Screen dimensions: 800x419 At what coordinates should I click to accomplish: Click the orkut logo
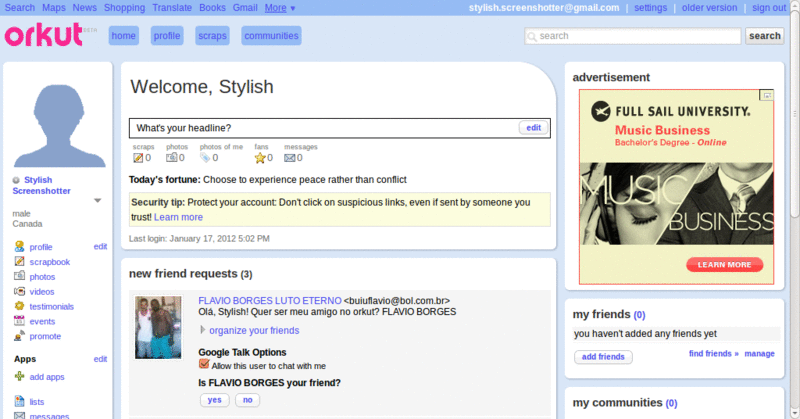43,35
